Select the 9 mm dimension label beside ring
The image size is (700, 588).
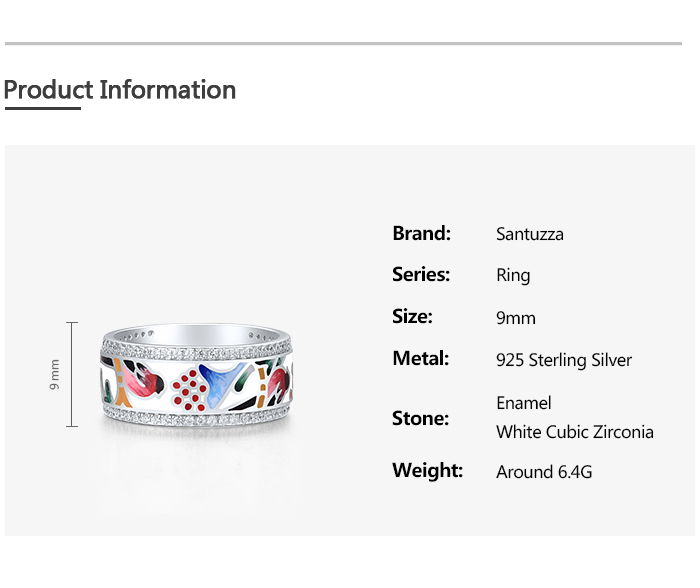(x=55, y=374)
